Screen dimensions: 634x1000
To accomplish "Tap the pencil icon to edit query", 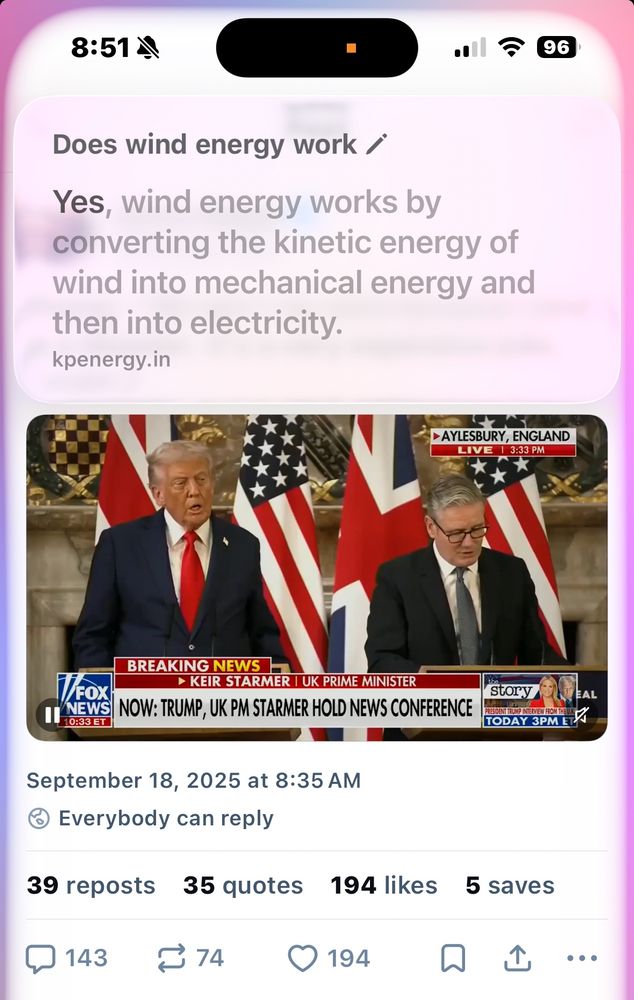I will [377, 144].
